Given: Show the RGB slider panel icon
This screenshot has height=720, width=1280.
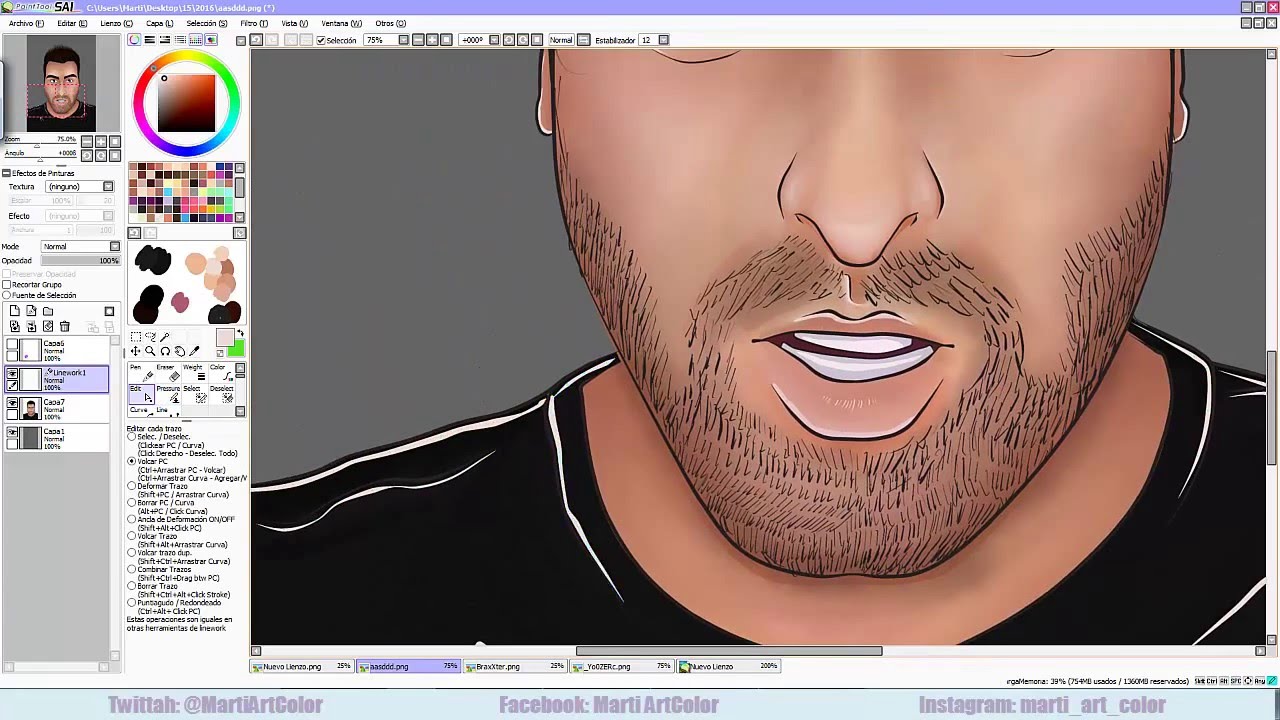Looking at the screenshot, I should 149,40.
